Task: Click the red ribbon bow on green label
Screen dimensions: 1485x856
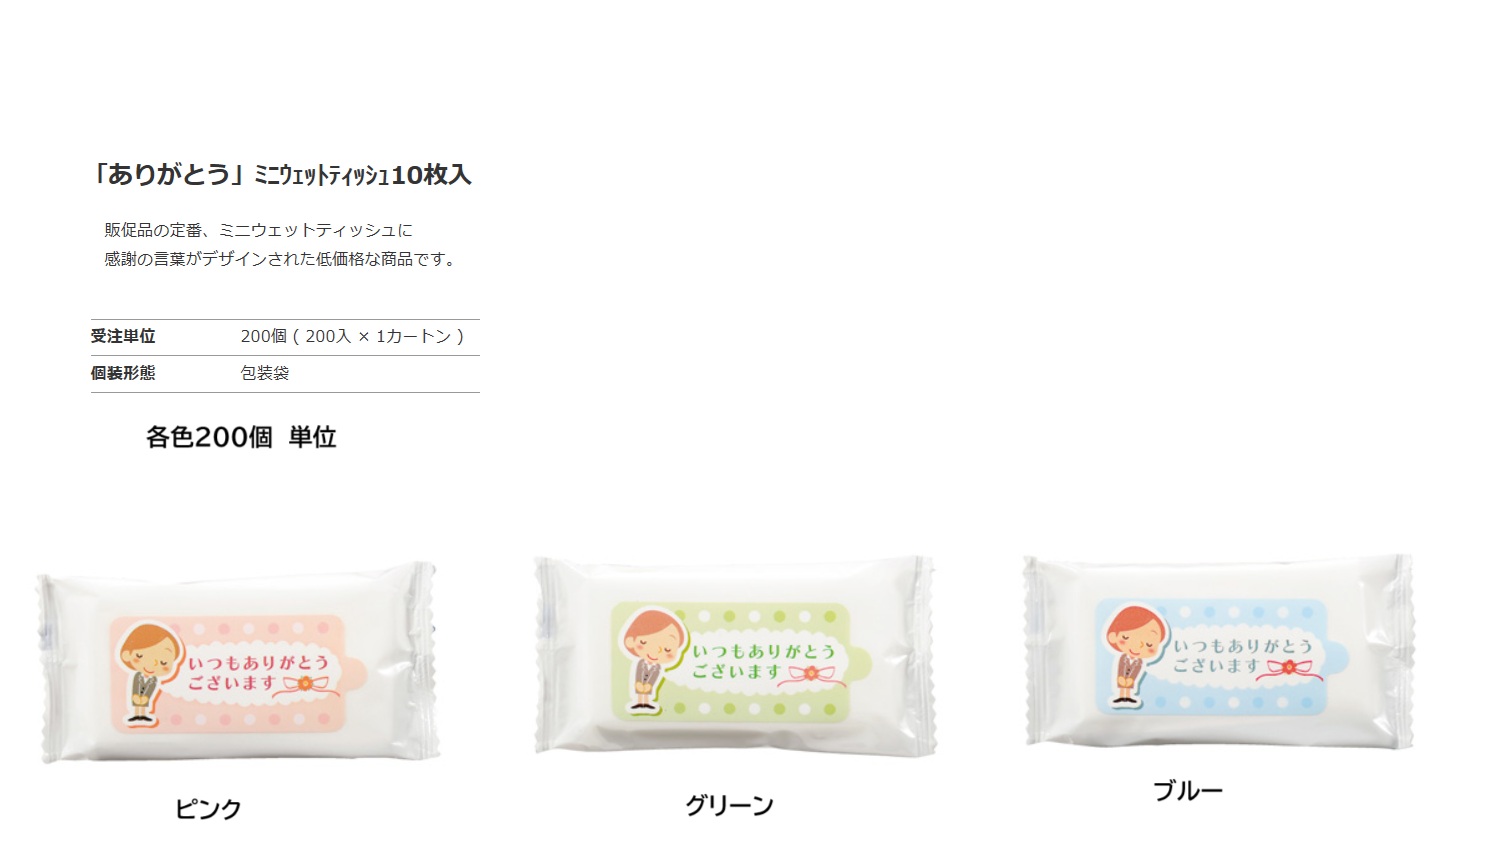Action: click(817, 675)
